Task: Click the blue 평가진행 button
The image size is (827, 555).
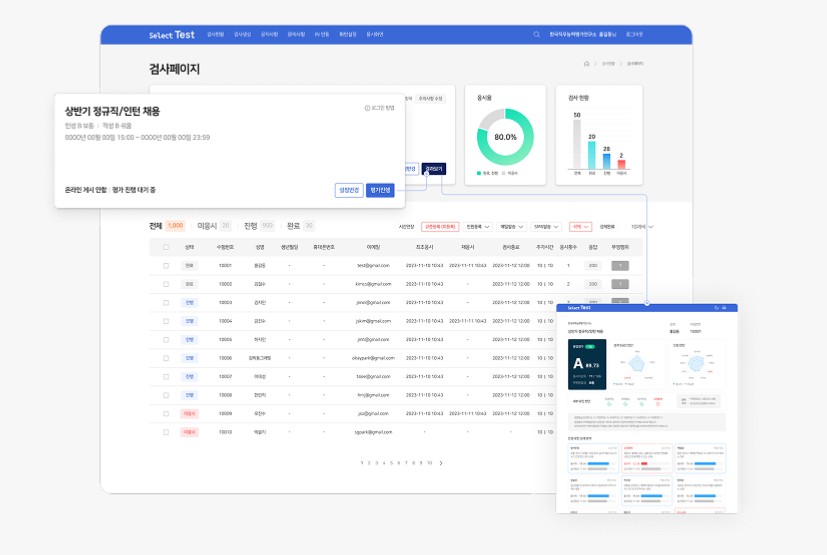Action: [380, 190]
